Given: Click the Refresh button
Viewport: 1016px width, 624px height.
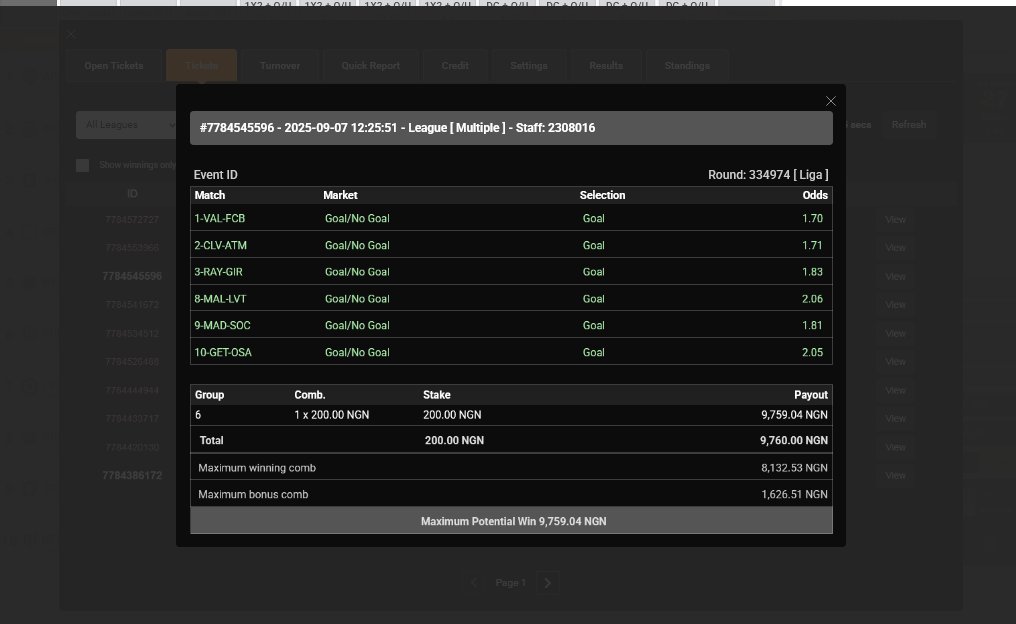Looking at the screenshot, I should [908, 124].
